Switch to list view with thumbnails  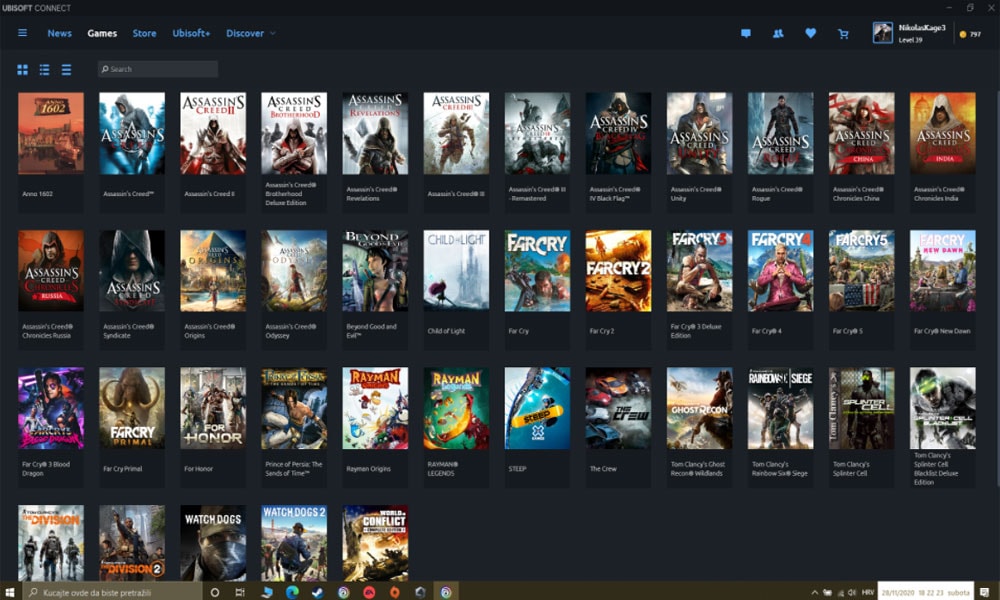click(x=45, y=70)
